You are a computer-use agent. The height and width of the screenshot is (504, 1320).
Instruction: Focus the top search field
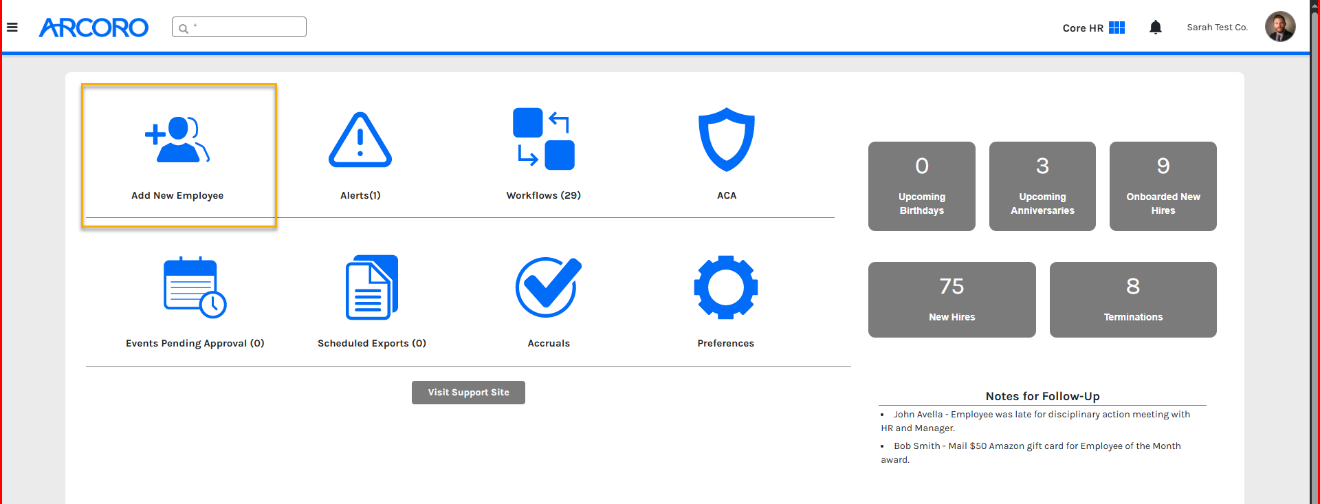coord(239,27)
